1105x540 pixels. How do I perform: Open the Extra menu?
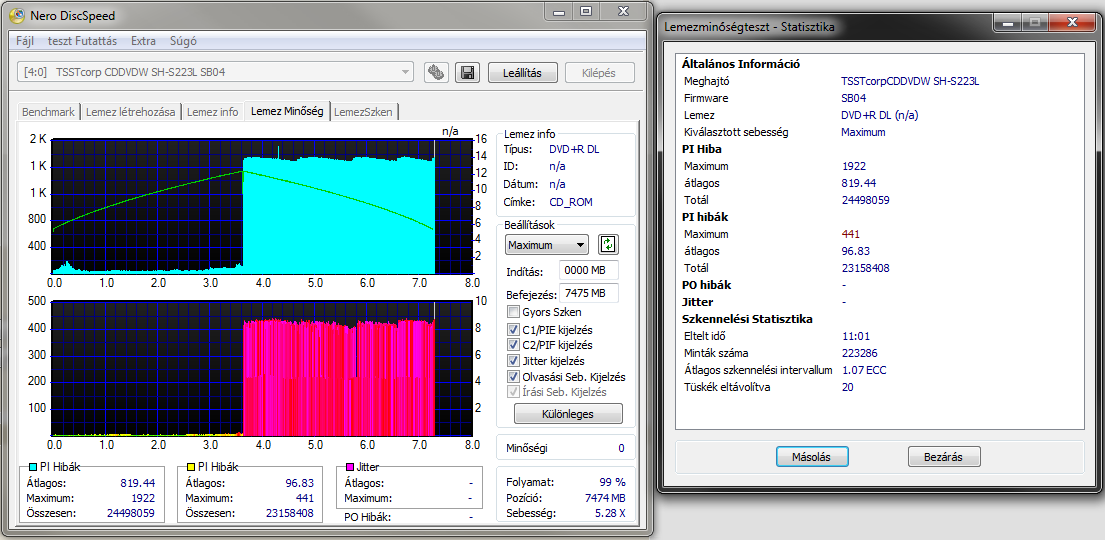[143, 41]
